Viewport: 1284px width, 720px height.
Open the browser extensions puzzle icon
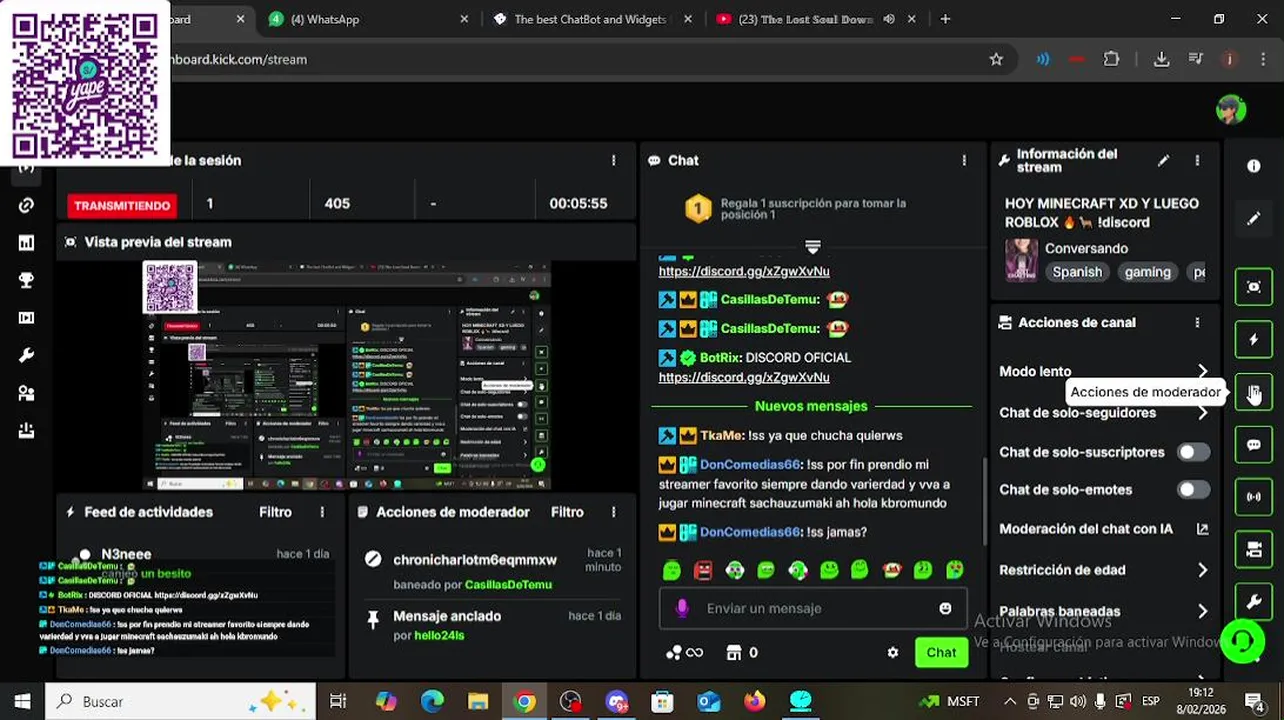pos(1111,59)
